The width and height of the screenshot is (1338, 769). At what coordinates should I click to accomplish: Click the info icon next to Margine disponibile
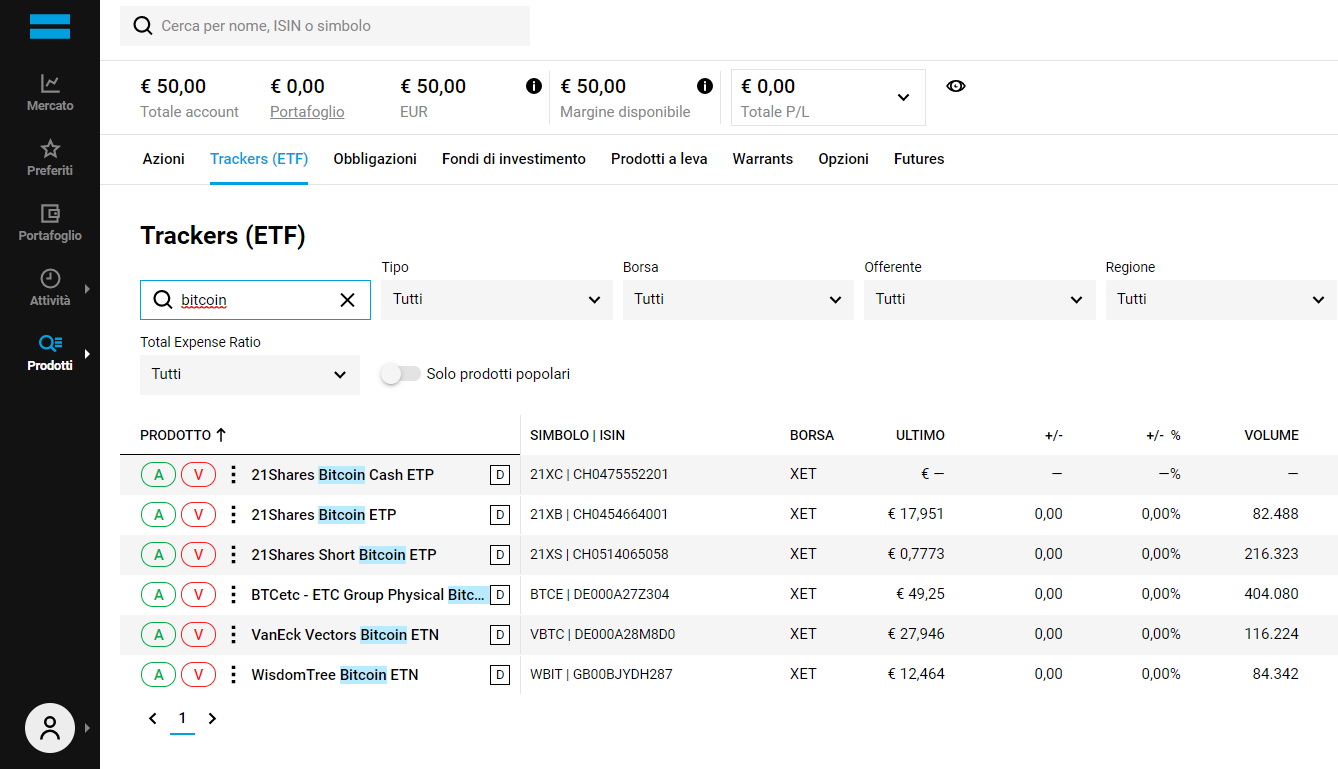point(705,86)
